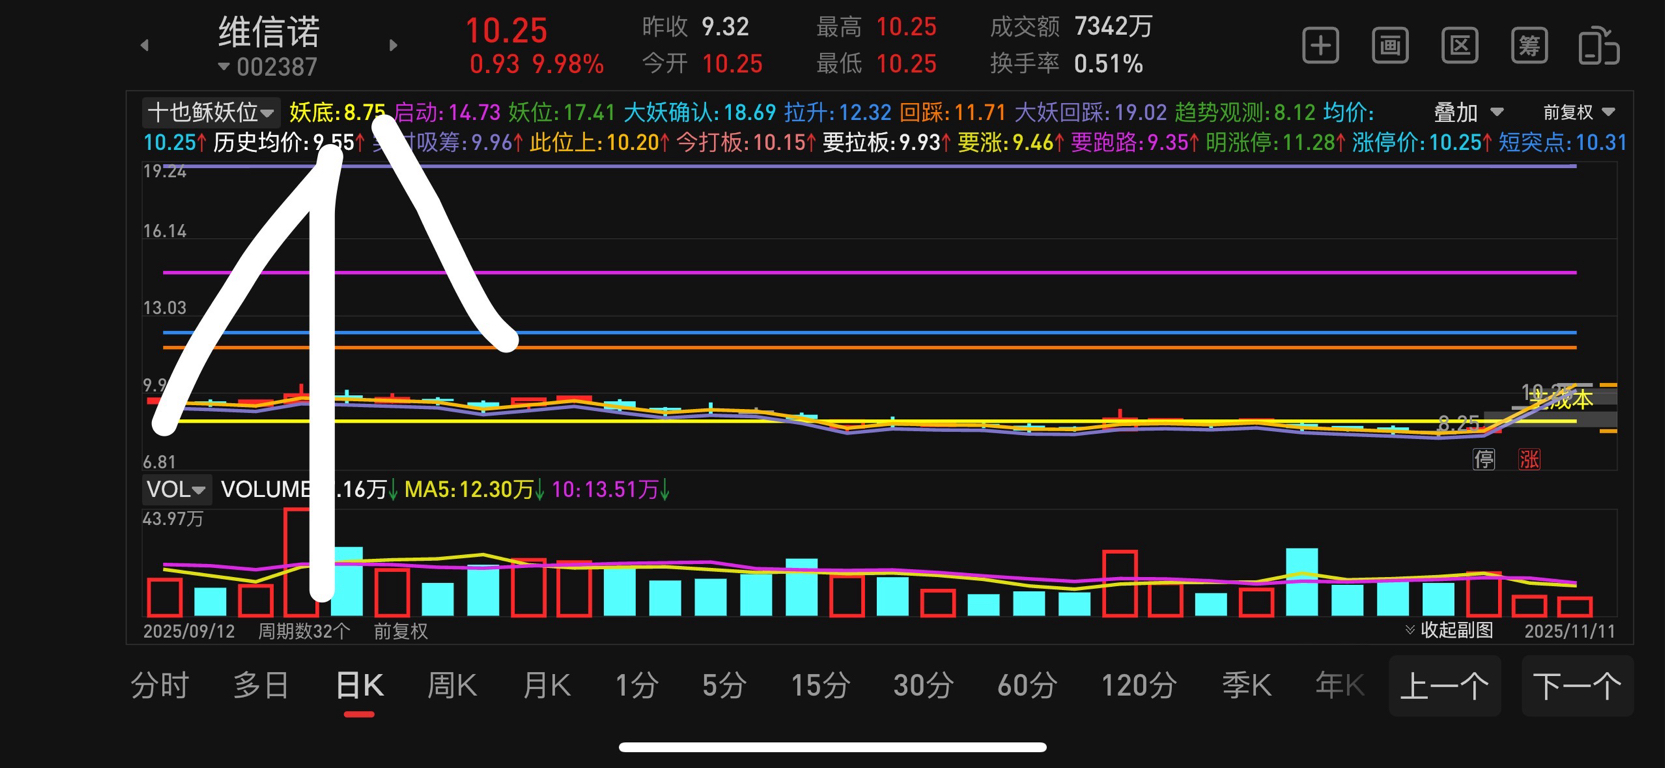Tap 成交额 7342万 value

(x=1113, y=27)
